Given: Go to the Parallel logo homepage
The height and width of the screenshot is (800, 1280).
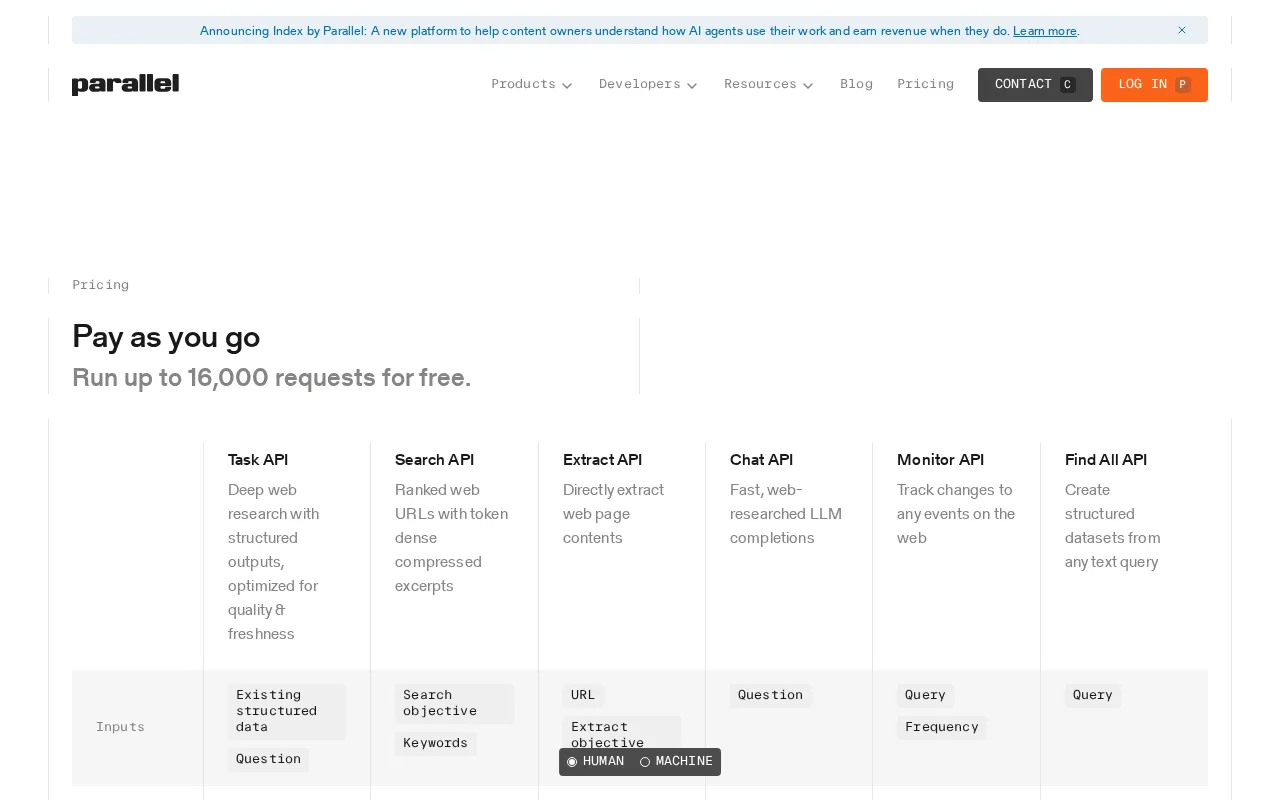Looking at the screenshot, I should click(x=125, y=85).
